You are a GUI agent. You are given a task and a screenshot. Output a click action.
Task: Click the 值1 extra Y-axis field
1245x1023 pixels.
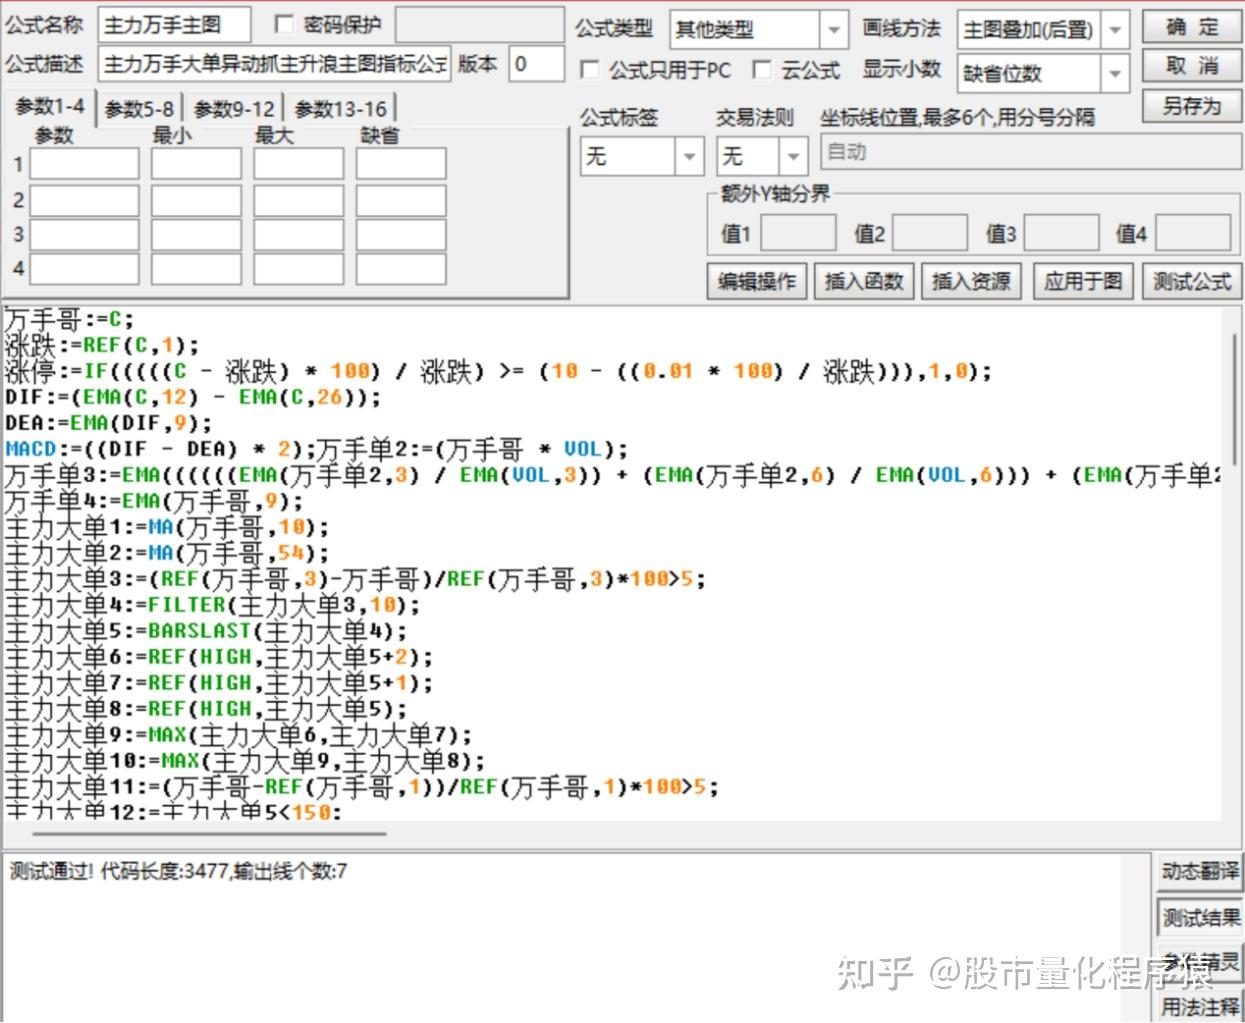tap(799, 233)
